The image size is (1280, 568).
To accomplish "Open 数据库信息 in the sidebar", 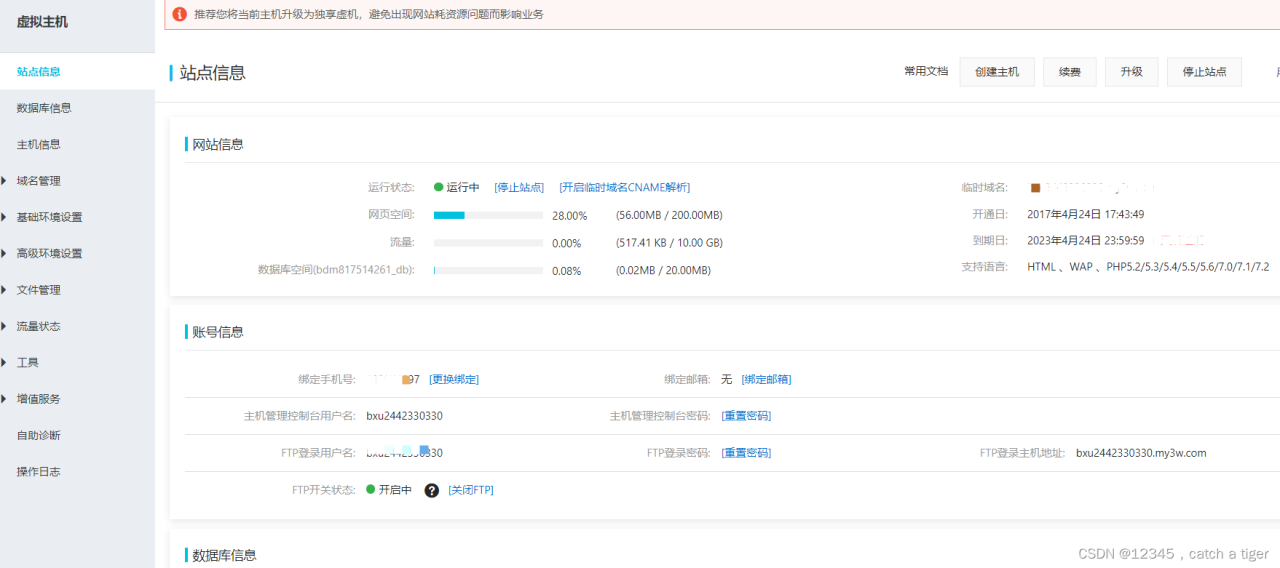I will click(44, 108).
